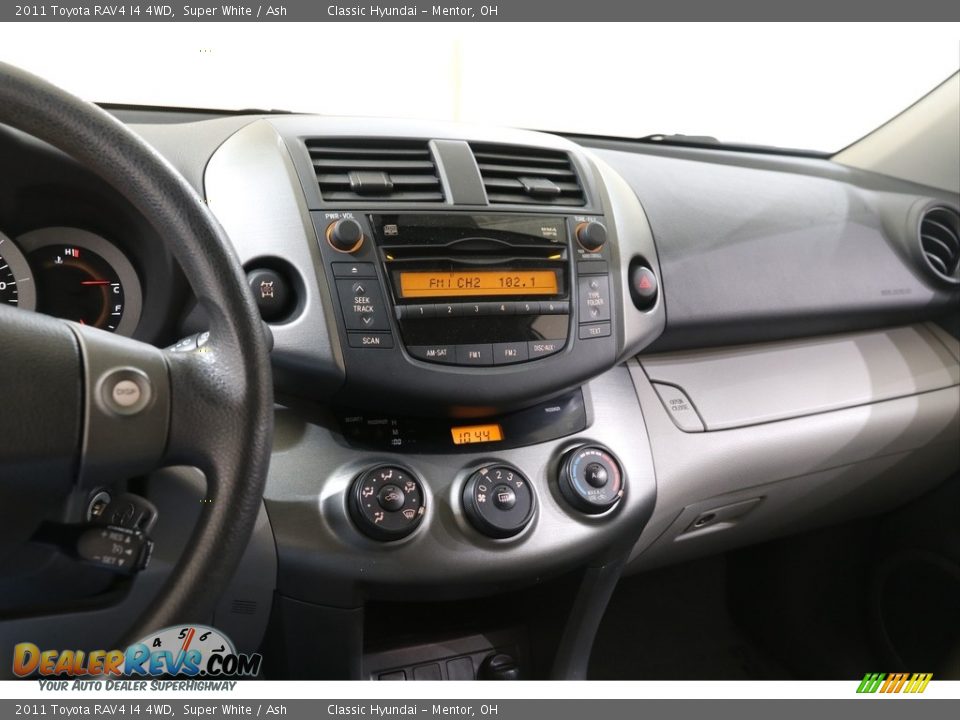The image size is (960, 720).
Task: Switch to FM1 band
Action: (475, 354)
